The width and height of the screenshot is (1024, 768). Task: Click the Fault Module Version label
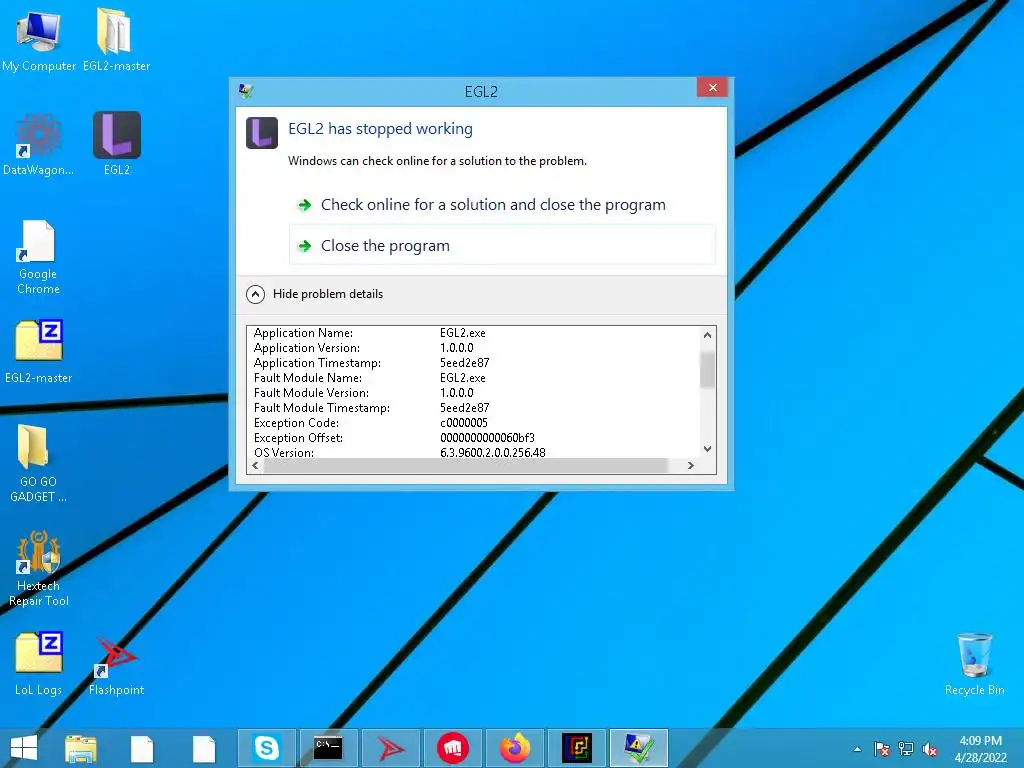pyautogui.click(x=311, y=393)
